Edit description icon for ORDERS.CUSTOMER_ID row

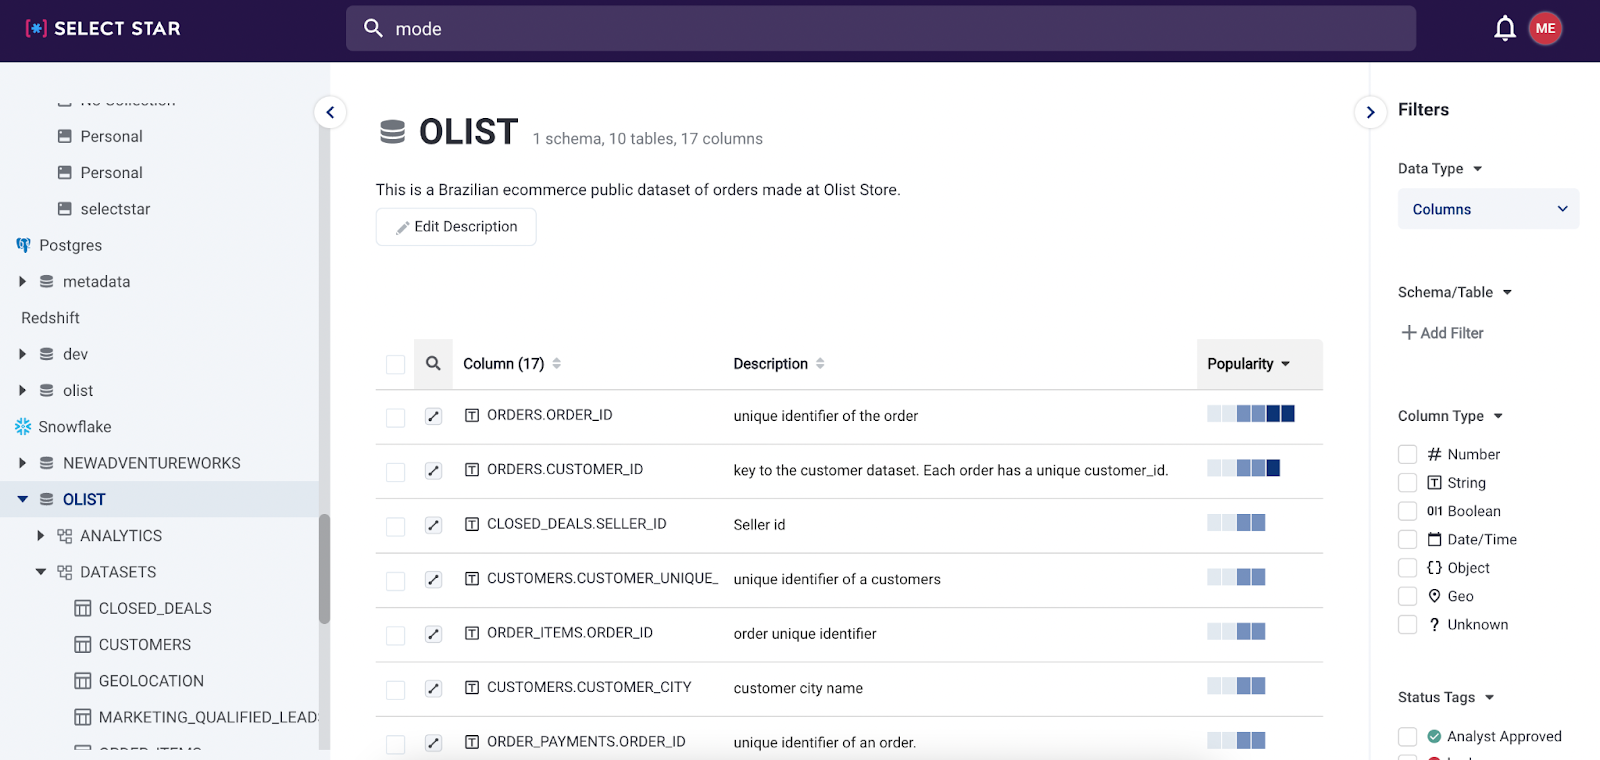(433, 470)
